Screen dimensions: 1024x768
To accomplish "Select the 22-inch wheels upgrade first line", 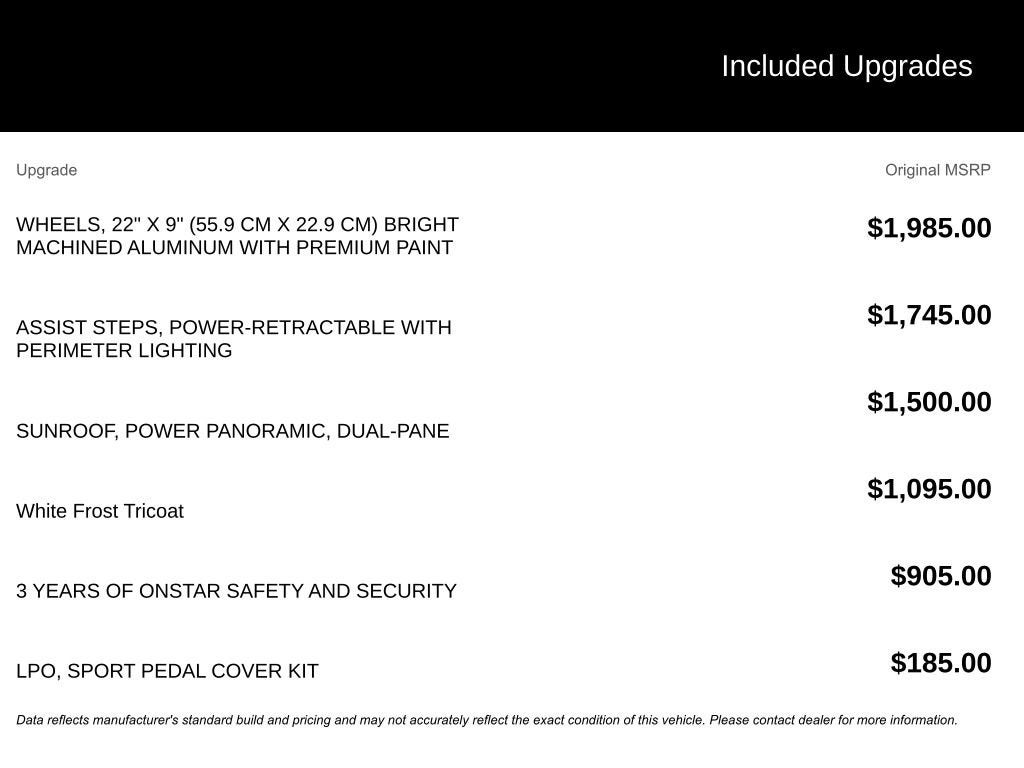I will [x=237, y=225].
